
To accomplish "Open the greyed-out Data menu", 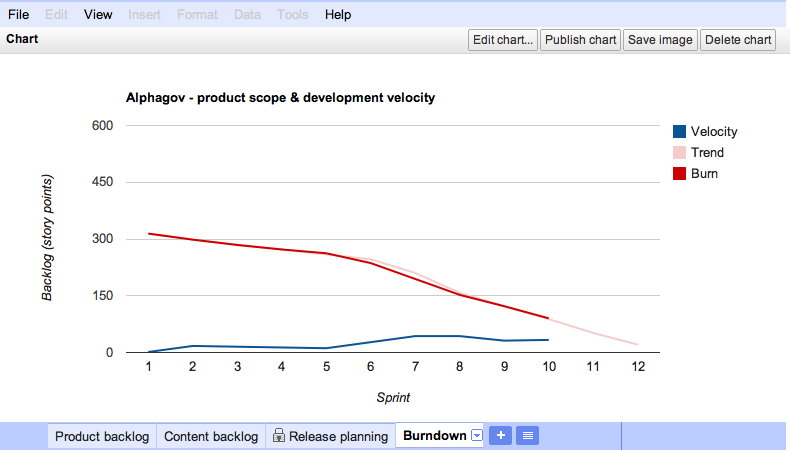I will (247, 15).
